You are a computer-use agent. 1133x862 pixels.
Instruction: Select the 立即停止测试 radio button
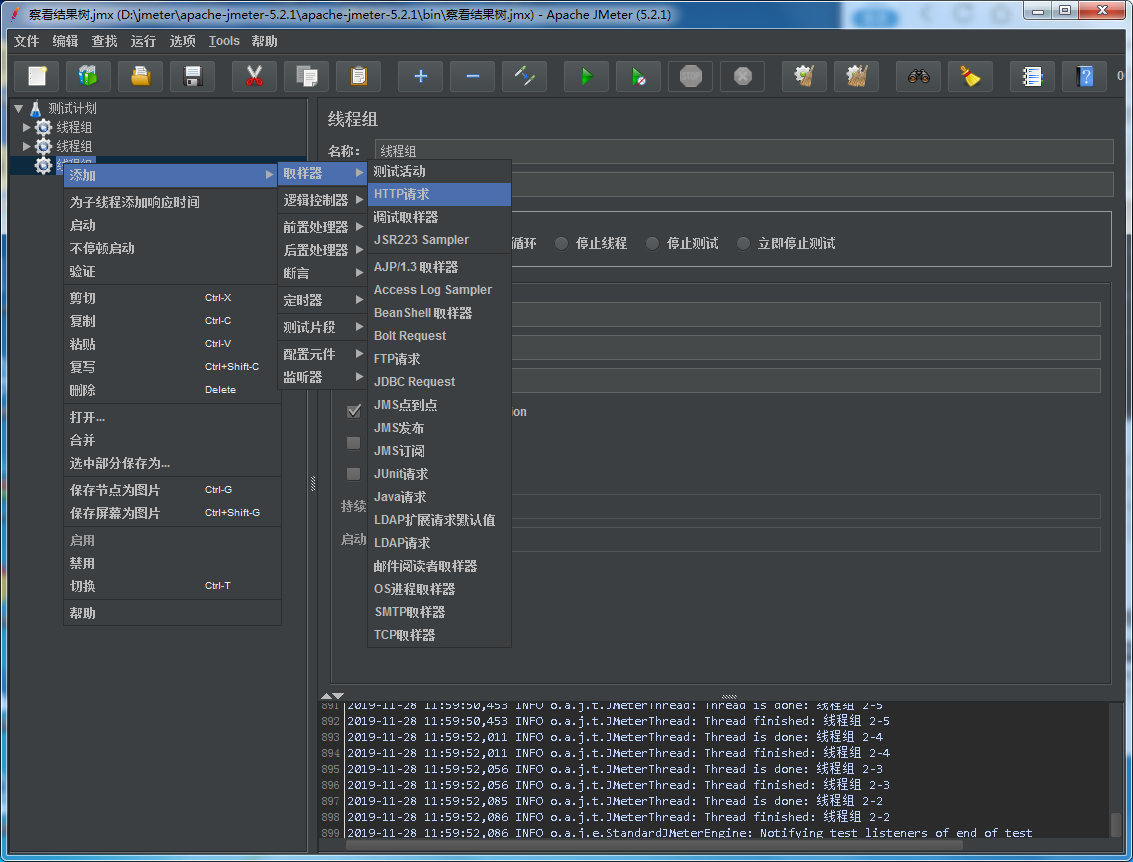(744, 243)
